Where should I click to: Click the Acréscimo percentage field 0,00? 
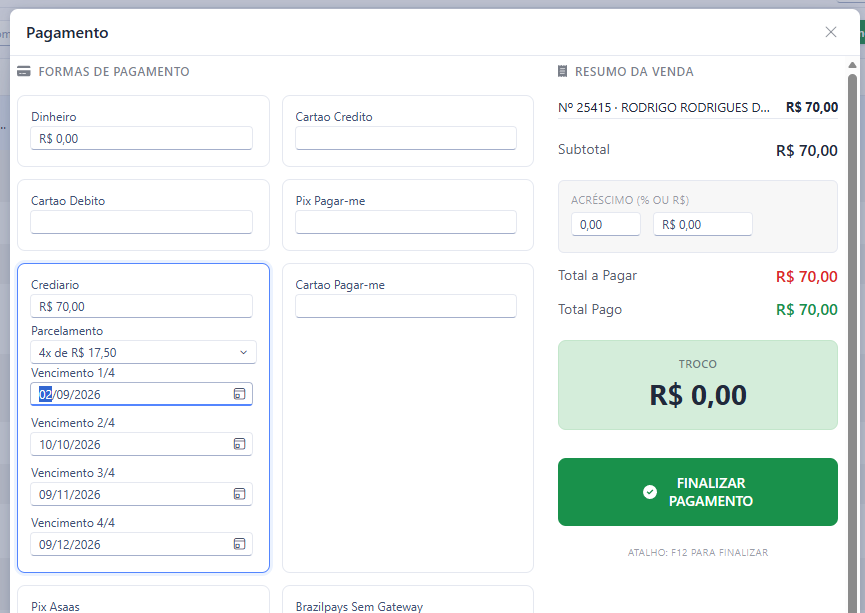tap(606, 225)
